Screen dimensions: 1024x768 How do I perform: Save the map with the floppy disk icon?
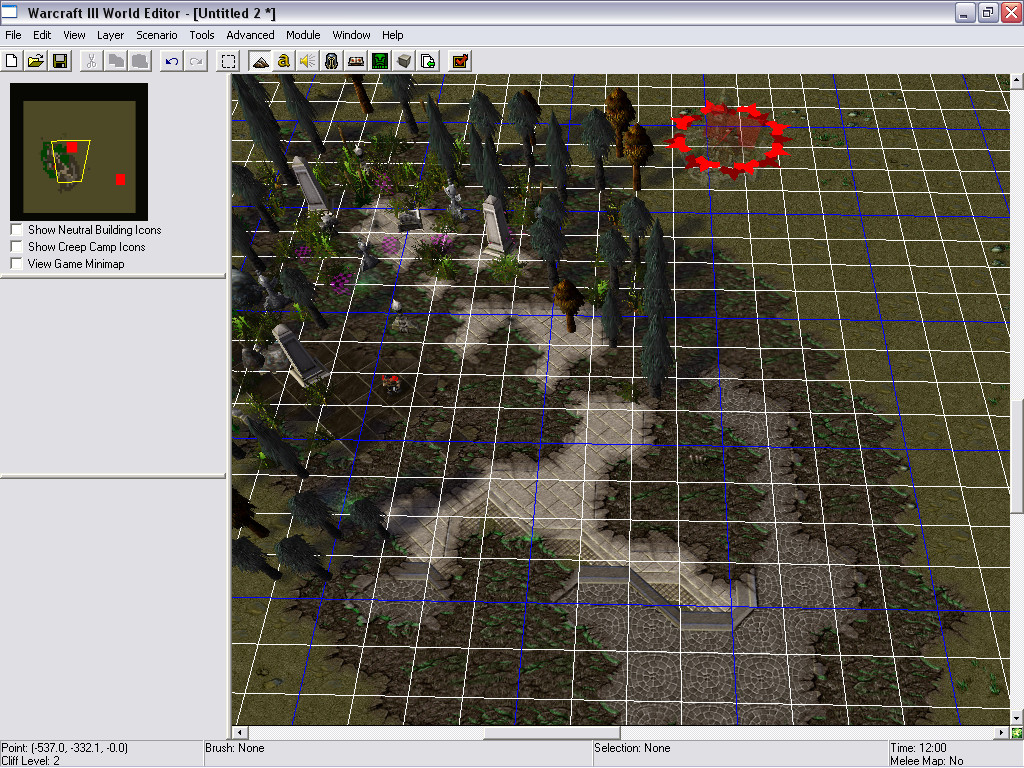[x=60, y=61]
